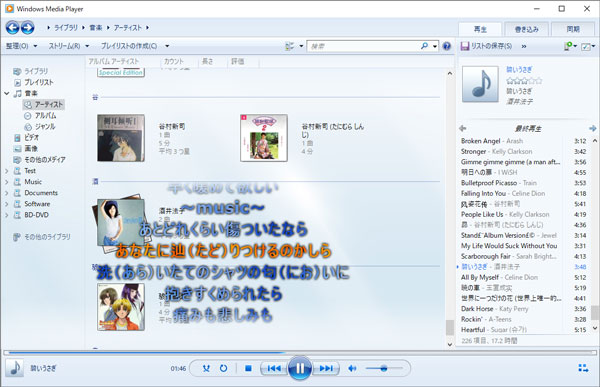Expand the Software library node
The height and width of the screenshot is (387, 600).
pyautogui.click(x=7, y=204)
